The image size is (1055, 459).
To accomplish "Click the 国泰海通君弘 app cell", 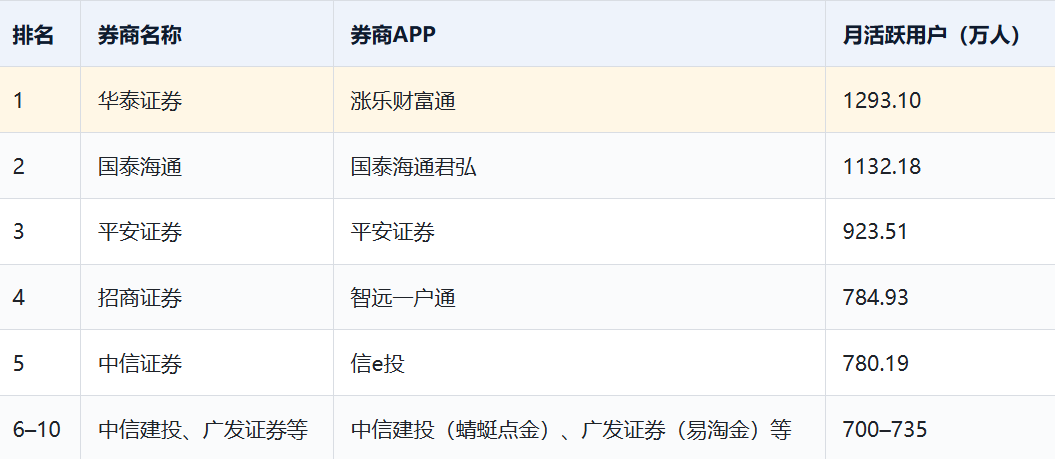I will coord(579,166).
